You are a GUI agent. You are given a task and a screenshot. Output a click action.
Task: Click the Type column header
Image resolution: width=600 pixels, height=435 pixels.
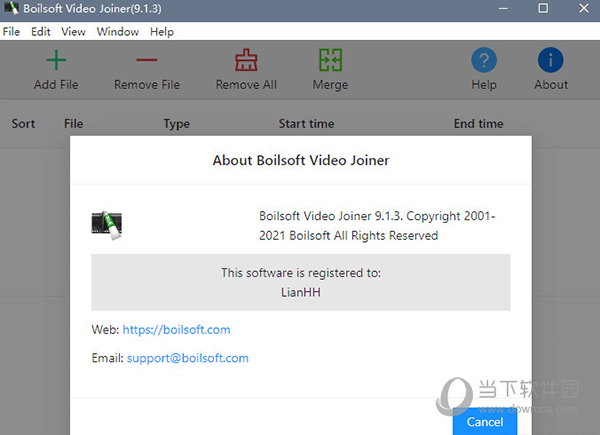[x=176, y=124]
